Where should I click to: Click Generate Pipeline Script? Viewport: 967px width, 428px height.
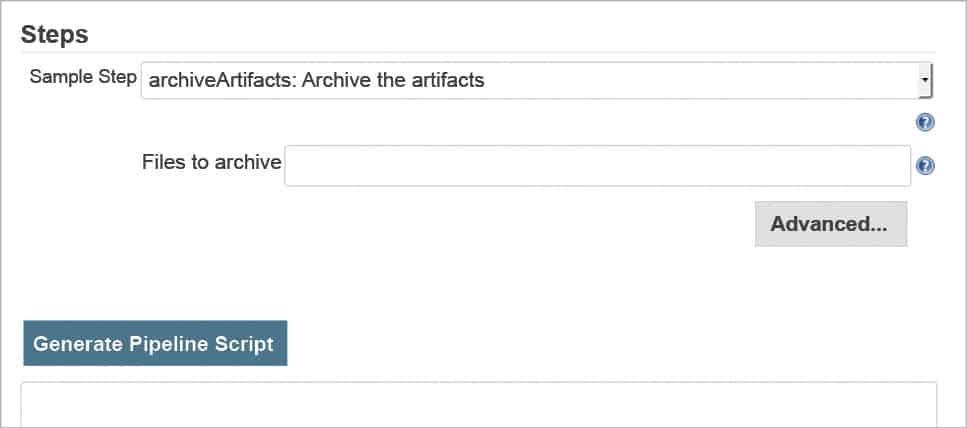pos(154,344)
